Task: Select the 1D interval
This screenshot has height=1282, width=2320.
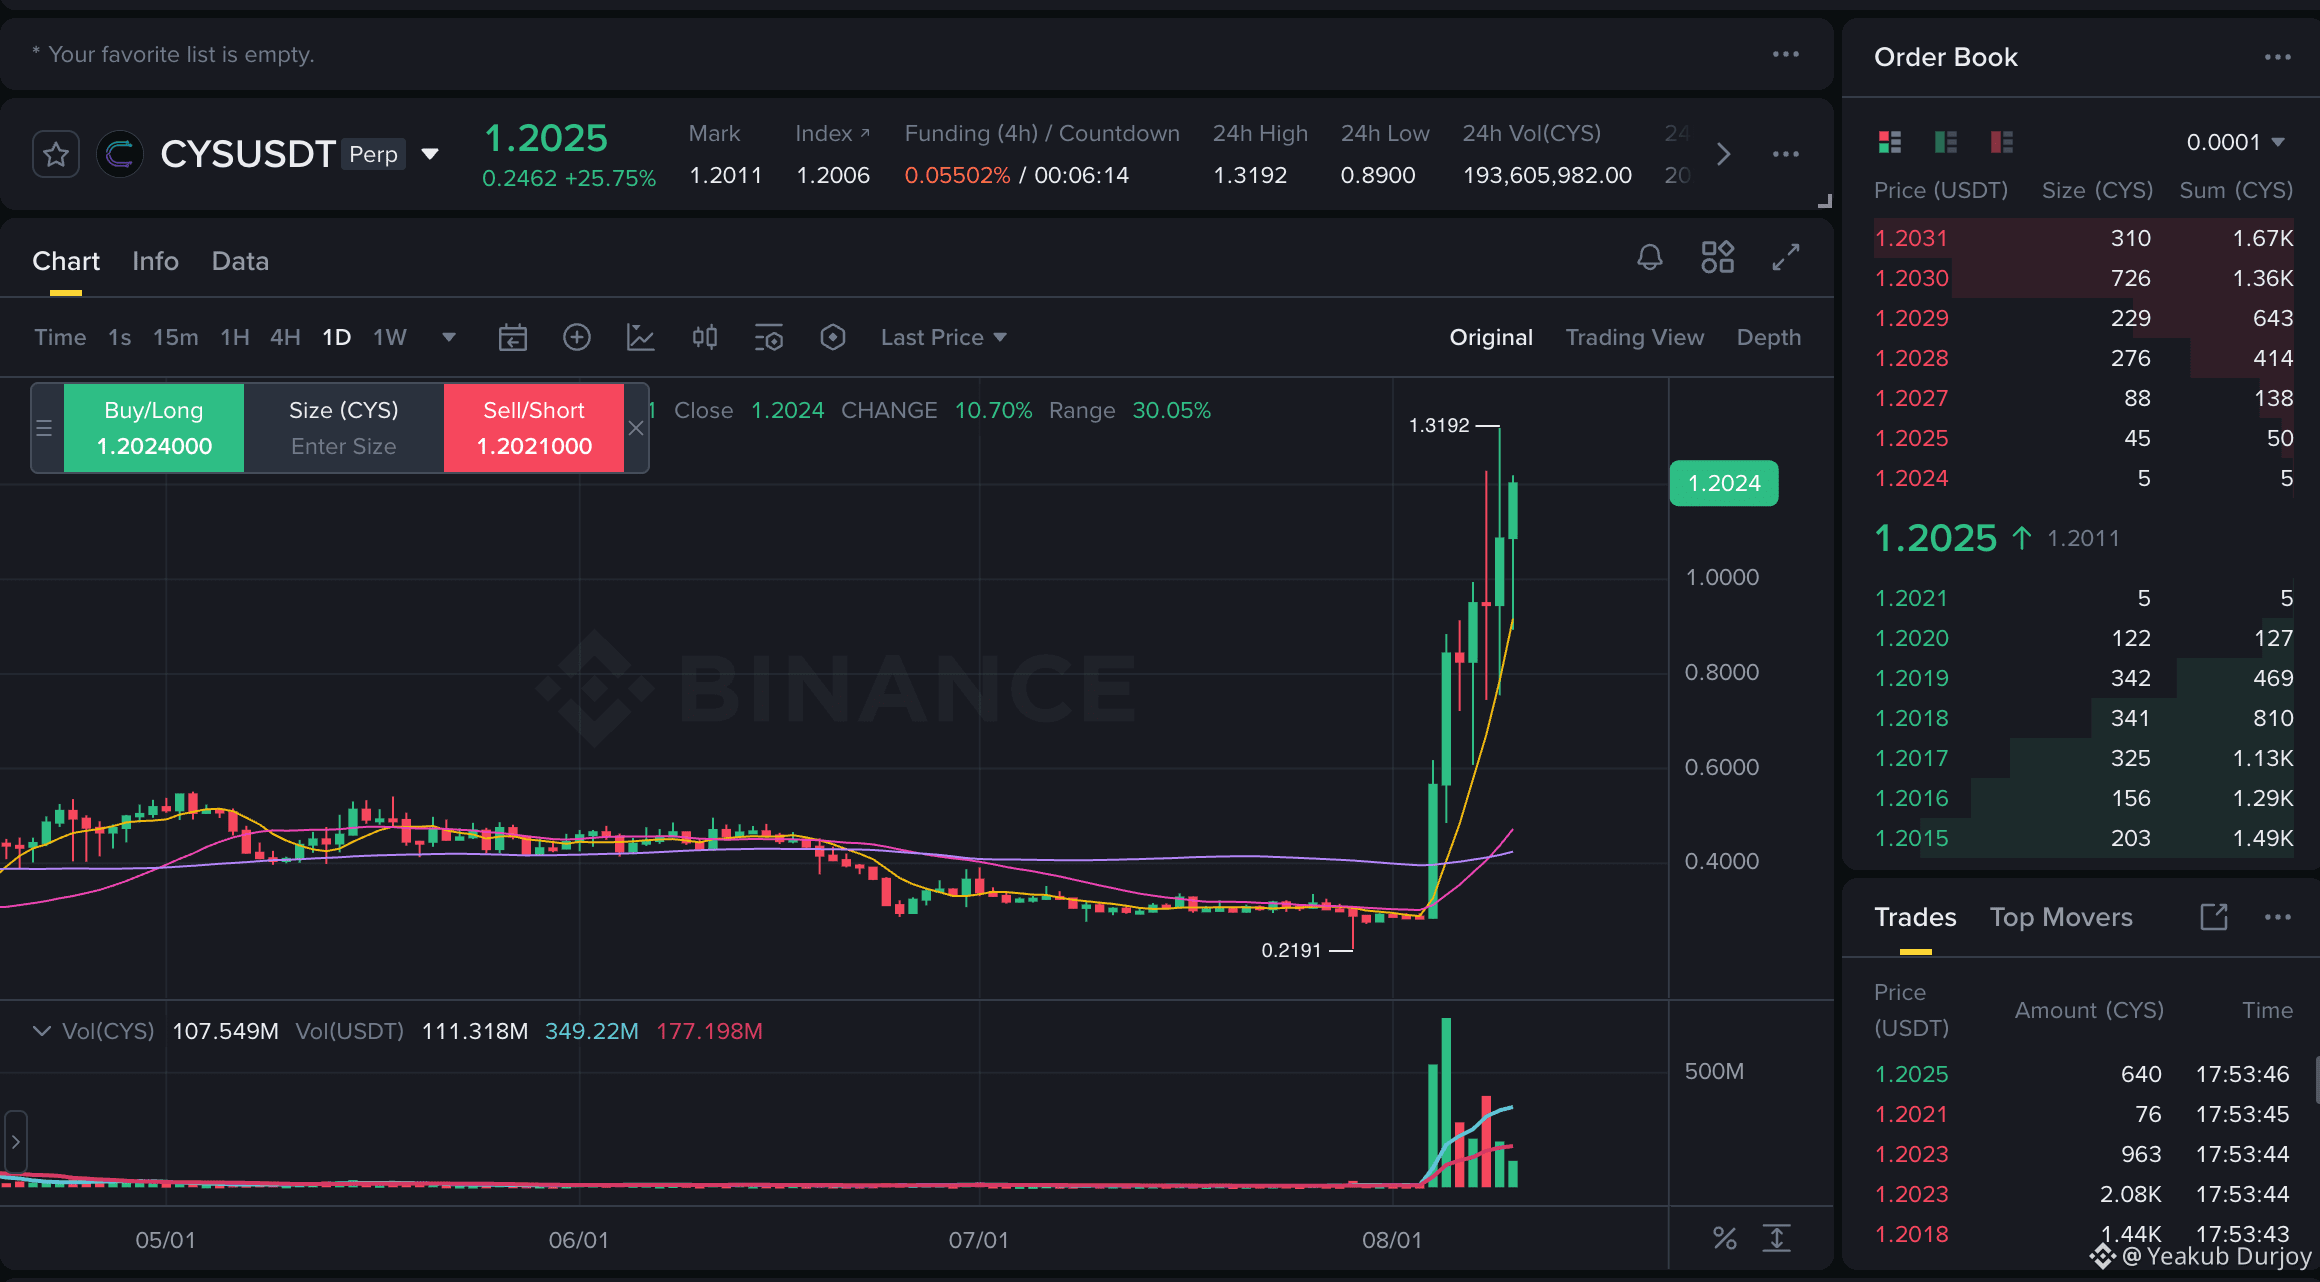Action: [x=337, y=338]
